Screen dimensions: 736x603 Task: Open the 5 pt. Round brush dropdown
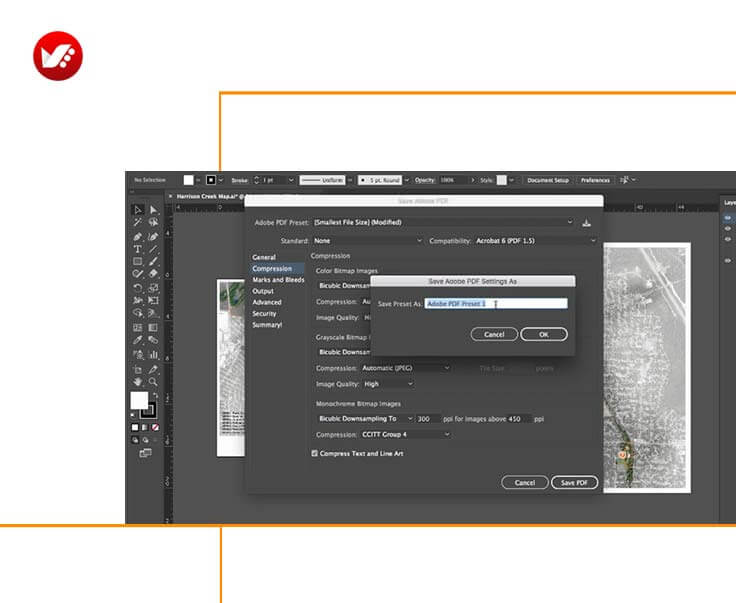pos(383,180)
